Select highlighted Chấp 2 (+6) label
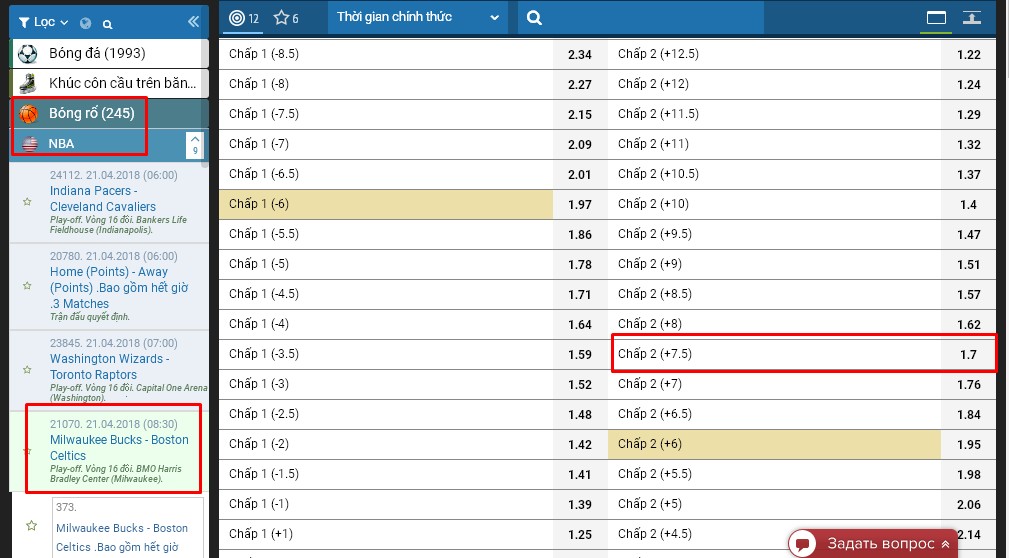Viewport: 1009px width, 558px height. 774,444
